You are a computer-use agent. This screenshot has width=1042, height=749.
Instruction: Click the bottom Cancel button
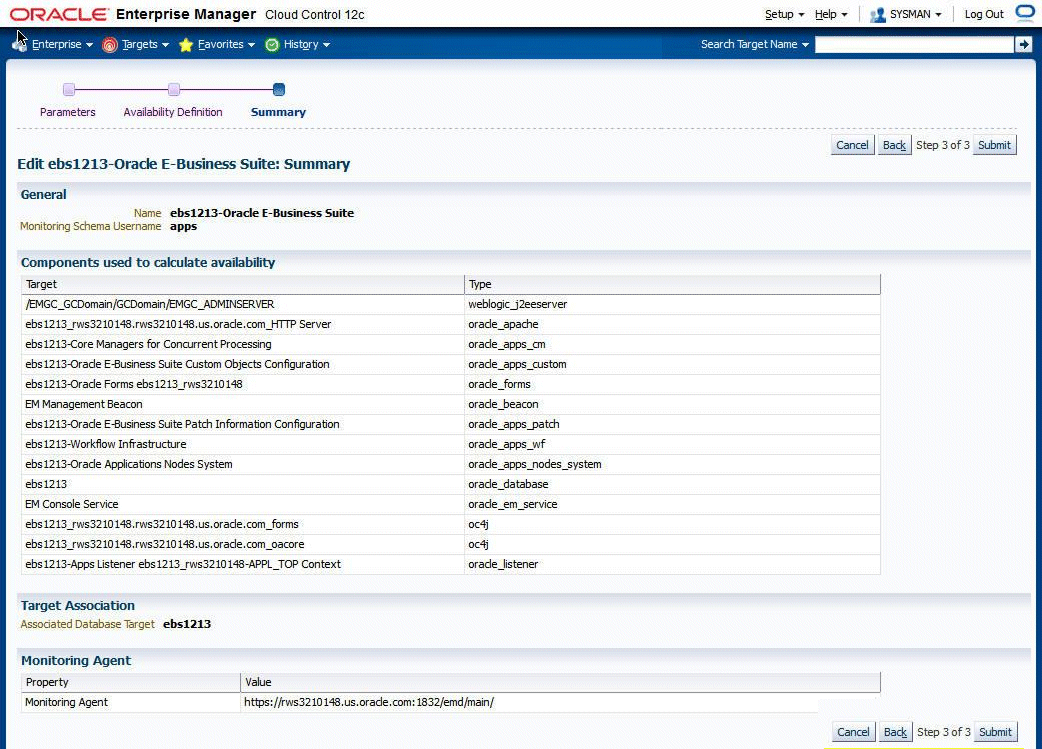tap(853, 732)
